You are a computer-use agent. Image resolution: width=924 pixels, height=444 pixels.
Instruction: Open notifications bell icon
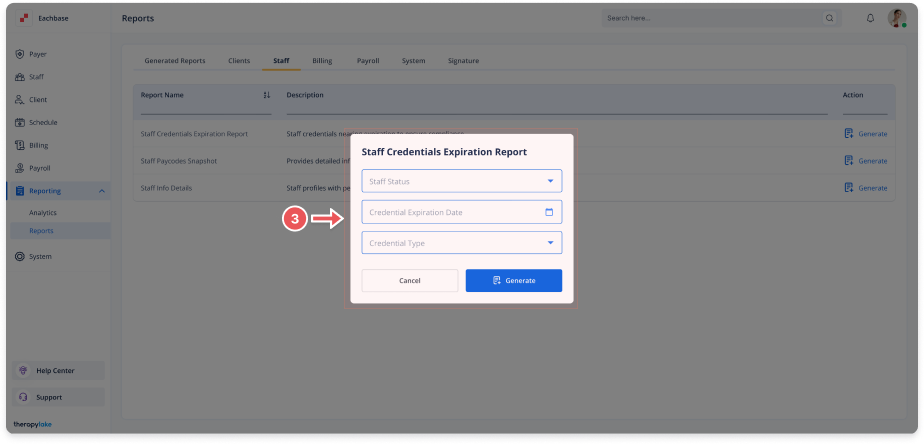point(870,18)
